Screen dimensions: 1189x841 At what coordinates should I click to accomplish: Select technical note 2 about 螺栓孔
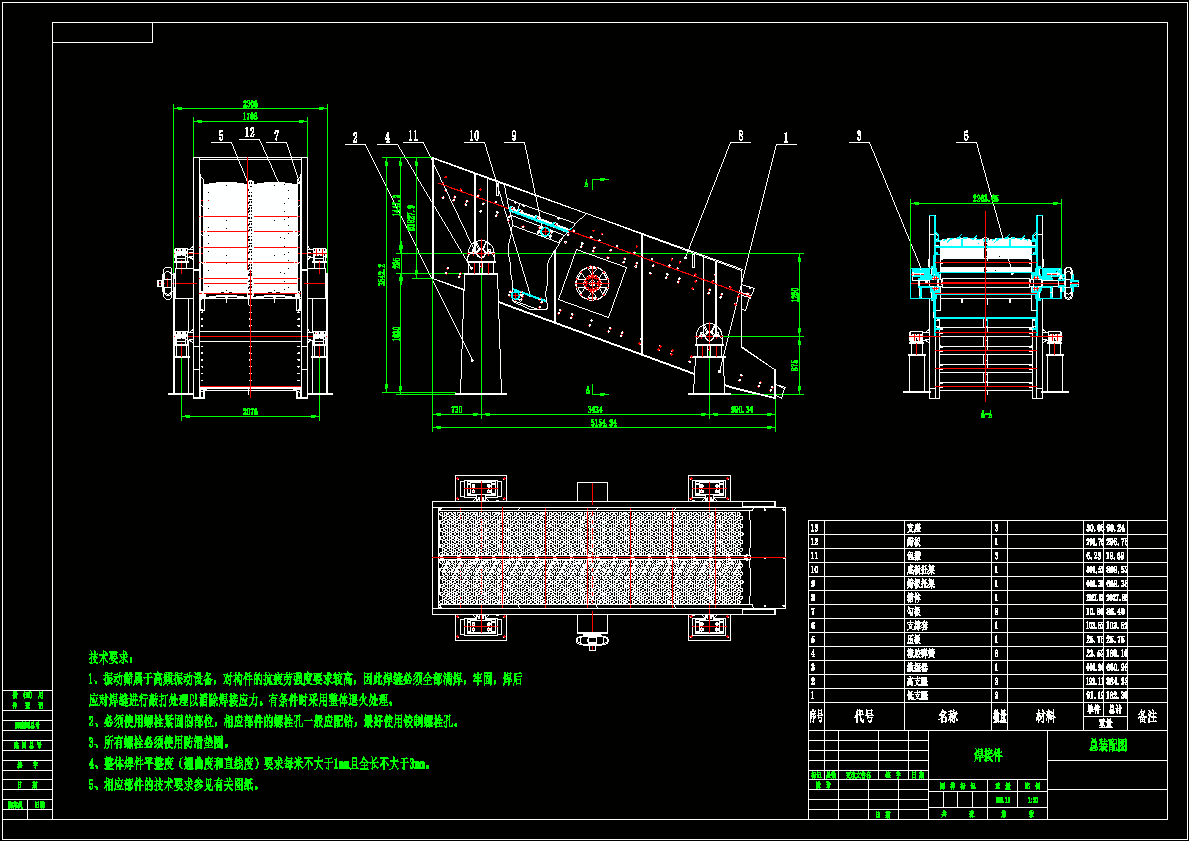274,721
